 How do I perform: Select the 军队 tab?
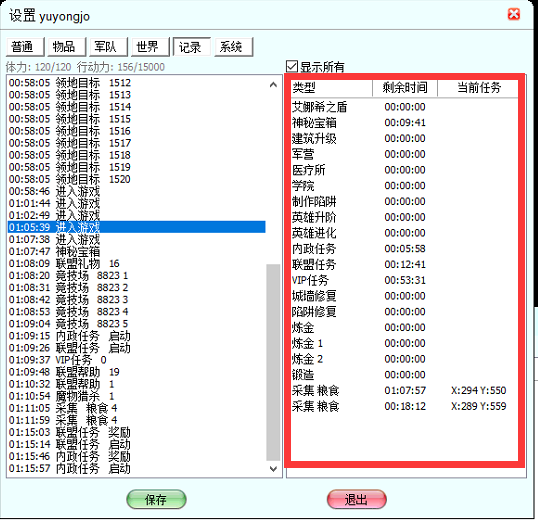click(109, 47)
